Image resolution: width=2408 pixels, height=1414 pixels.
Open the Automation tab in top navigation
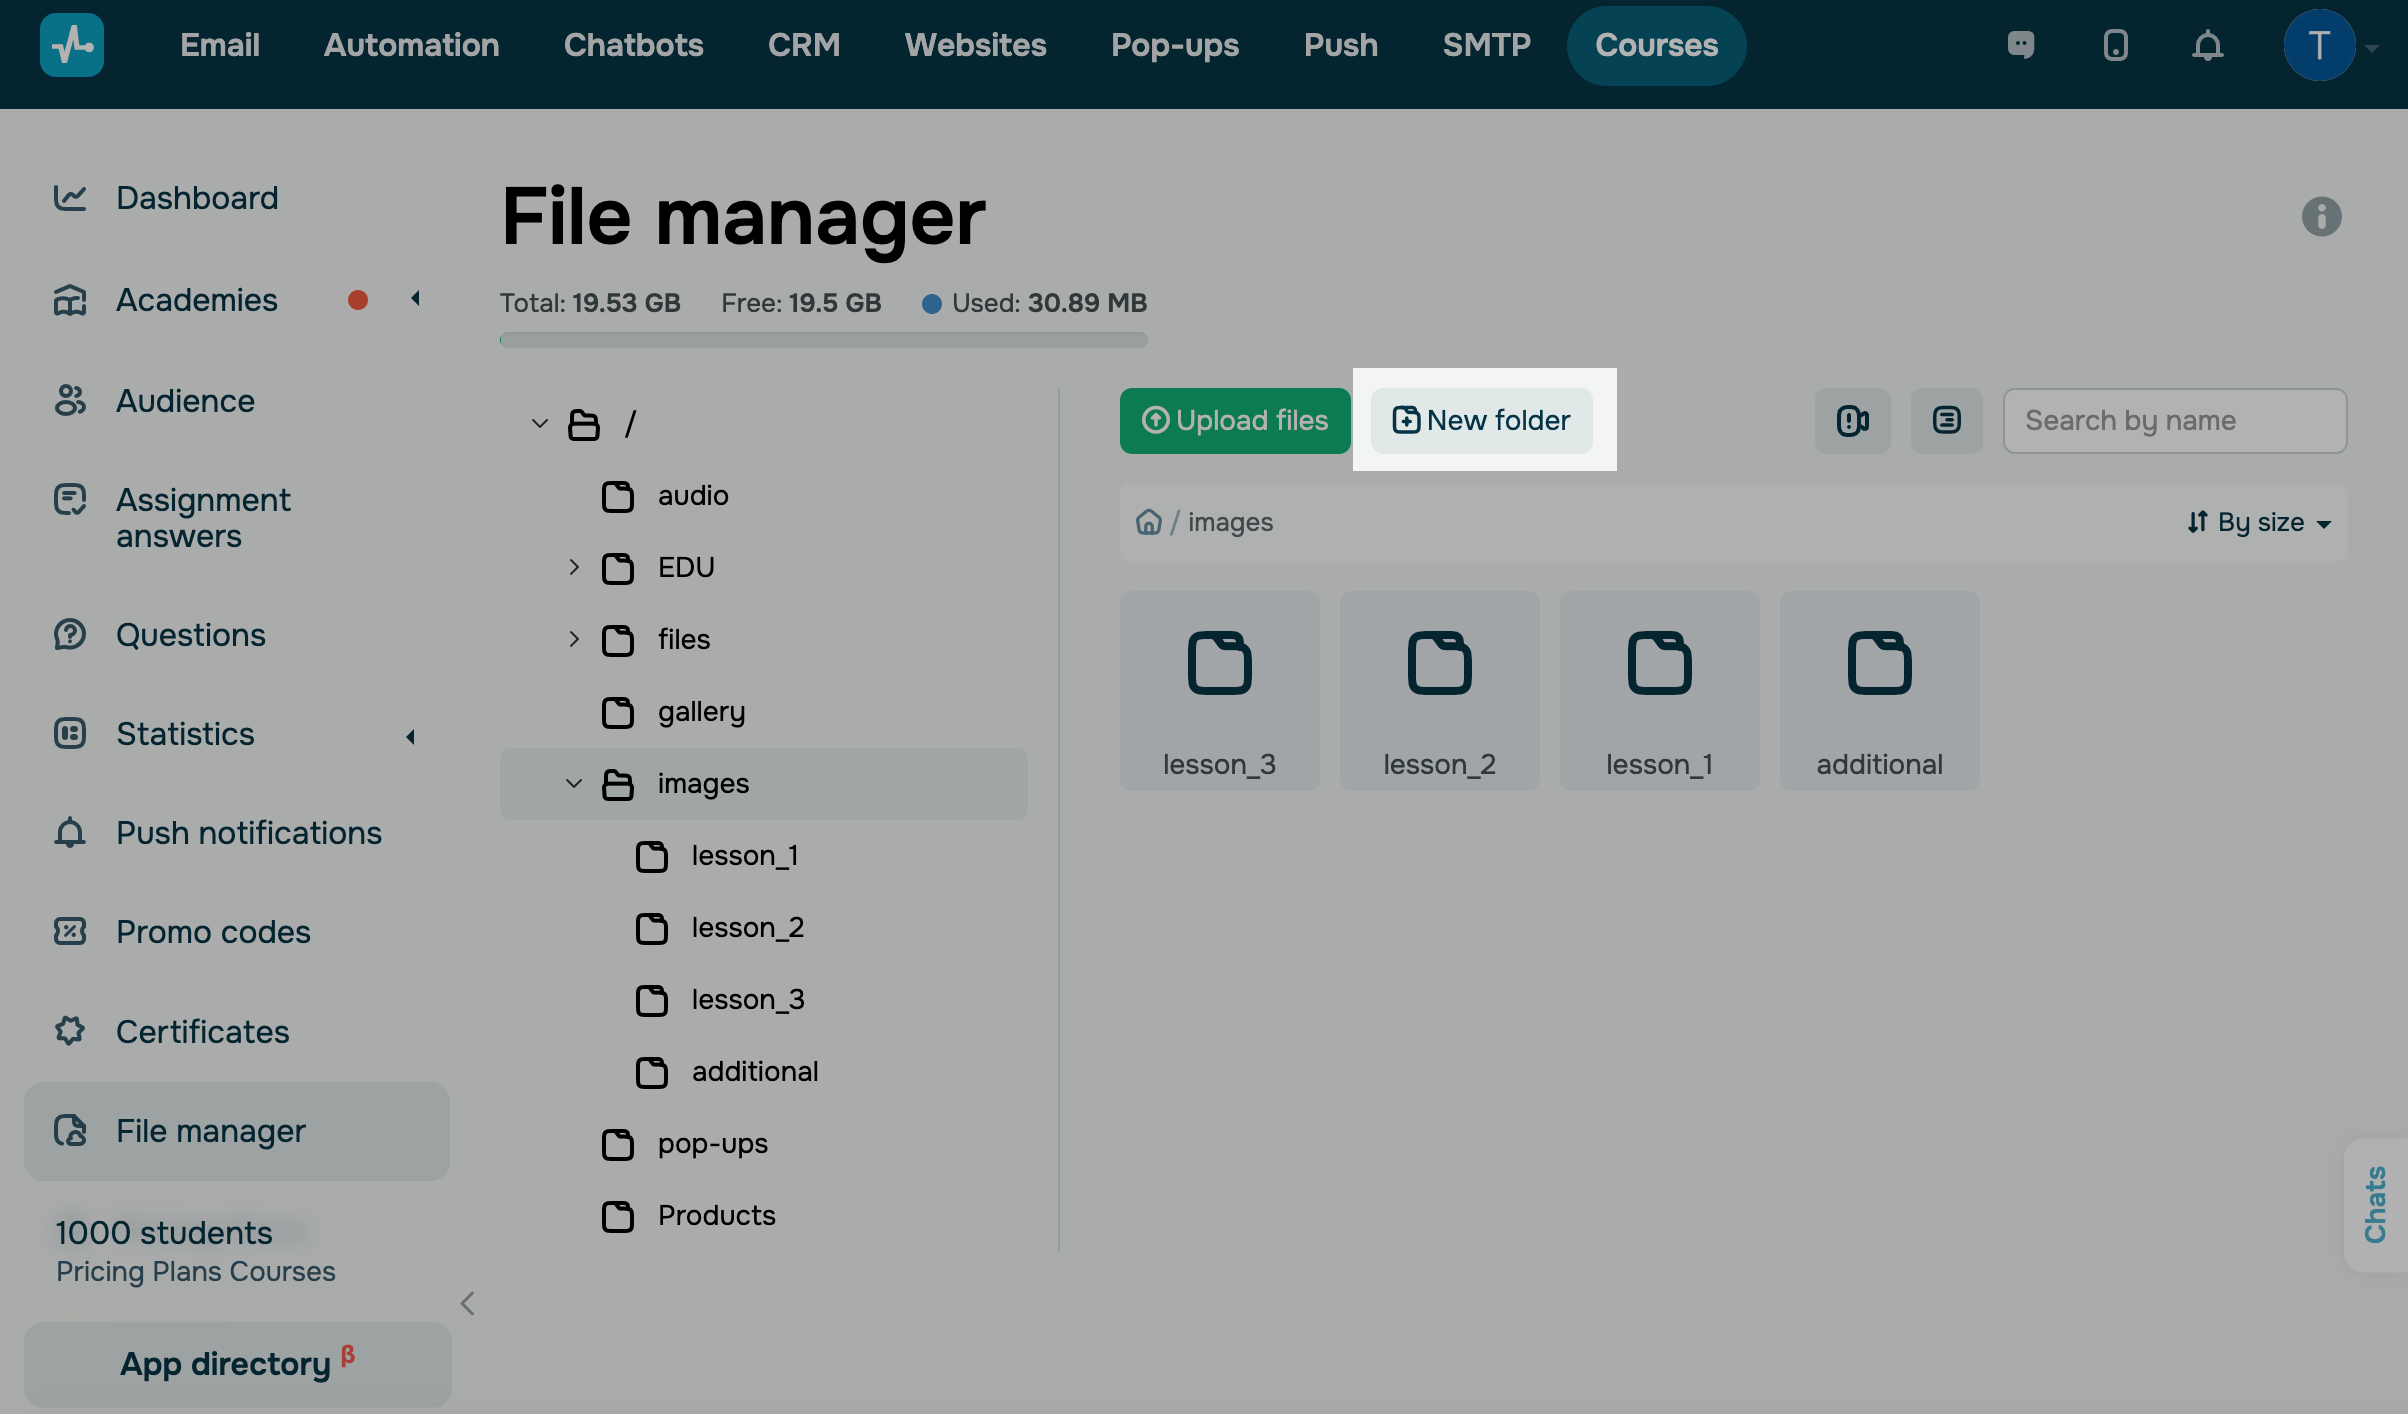[411, 45]
